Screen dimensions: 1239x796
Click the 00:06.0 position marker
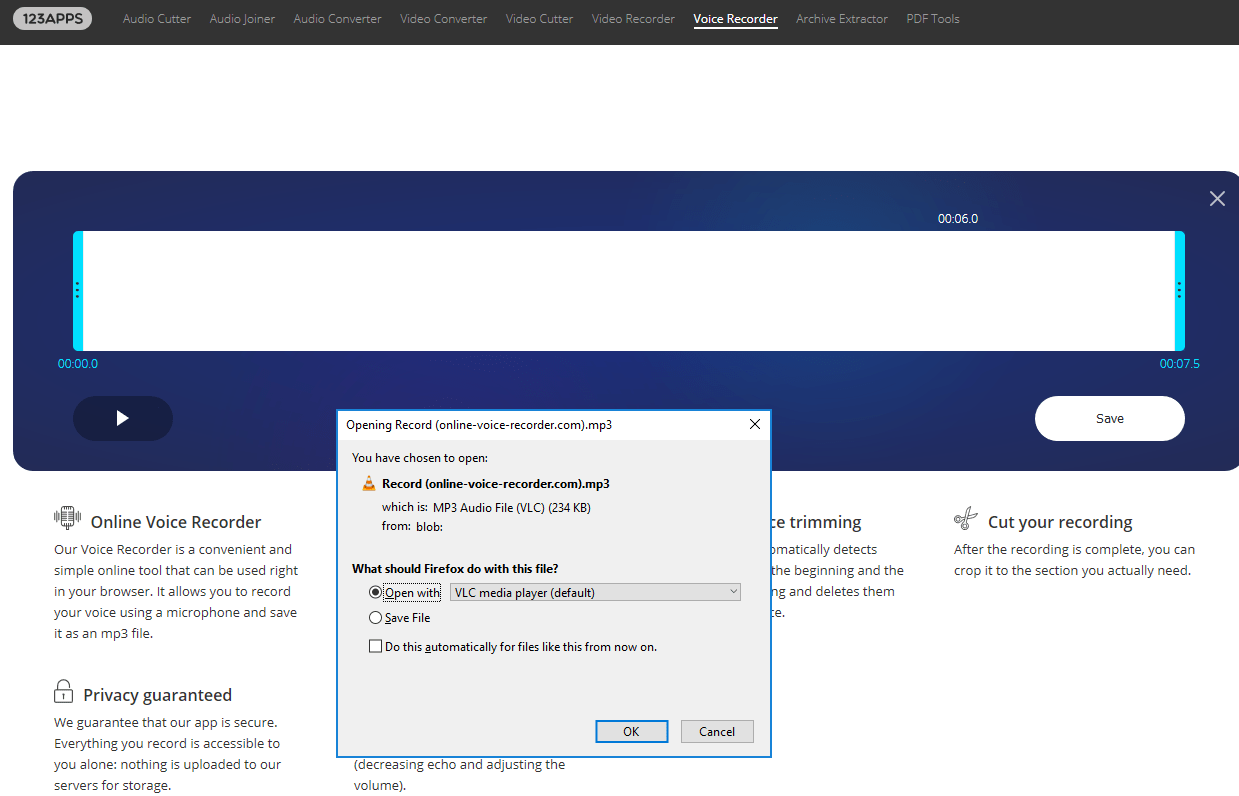point(958,219)
